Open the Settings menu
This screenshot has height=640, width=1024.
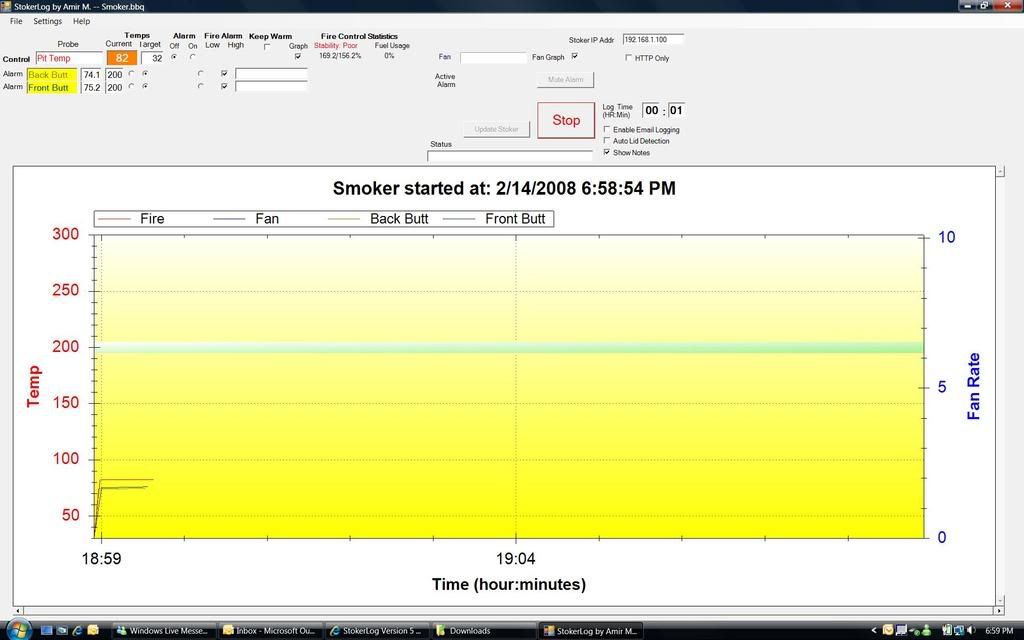pos(47,21)
